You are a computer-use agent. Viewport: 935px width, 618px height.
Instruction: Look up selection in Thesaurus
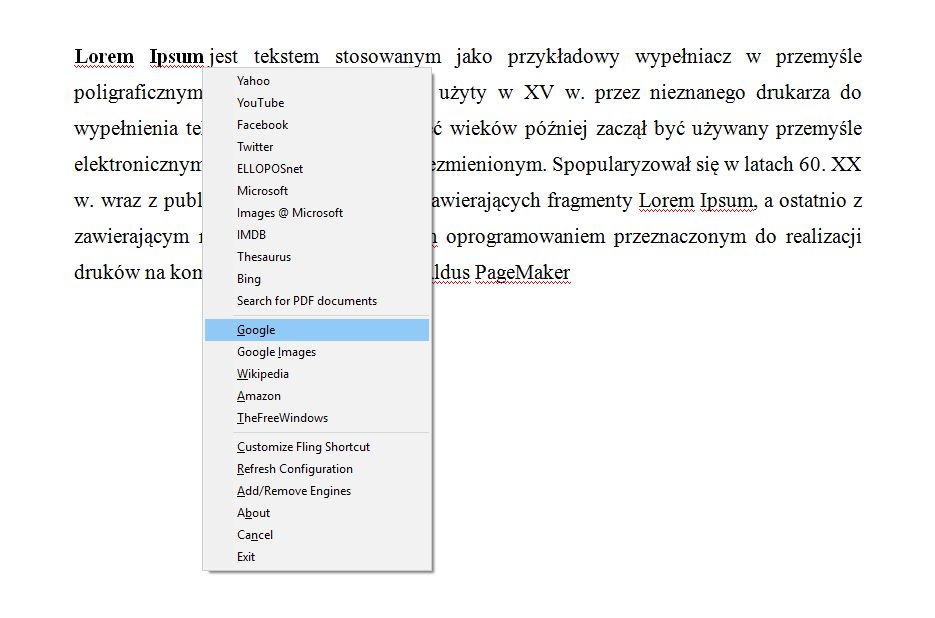coord(317,257)
